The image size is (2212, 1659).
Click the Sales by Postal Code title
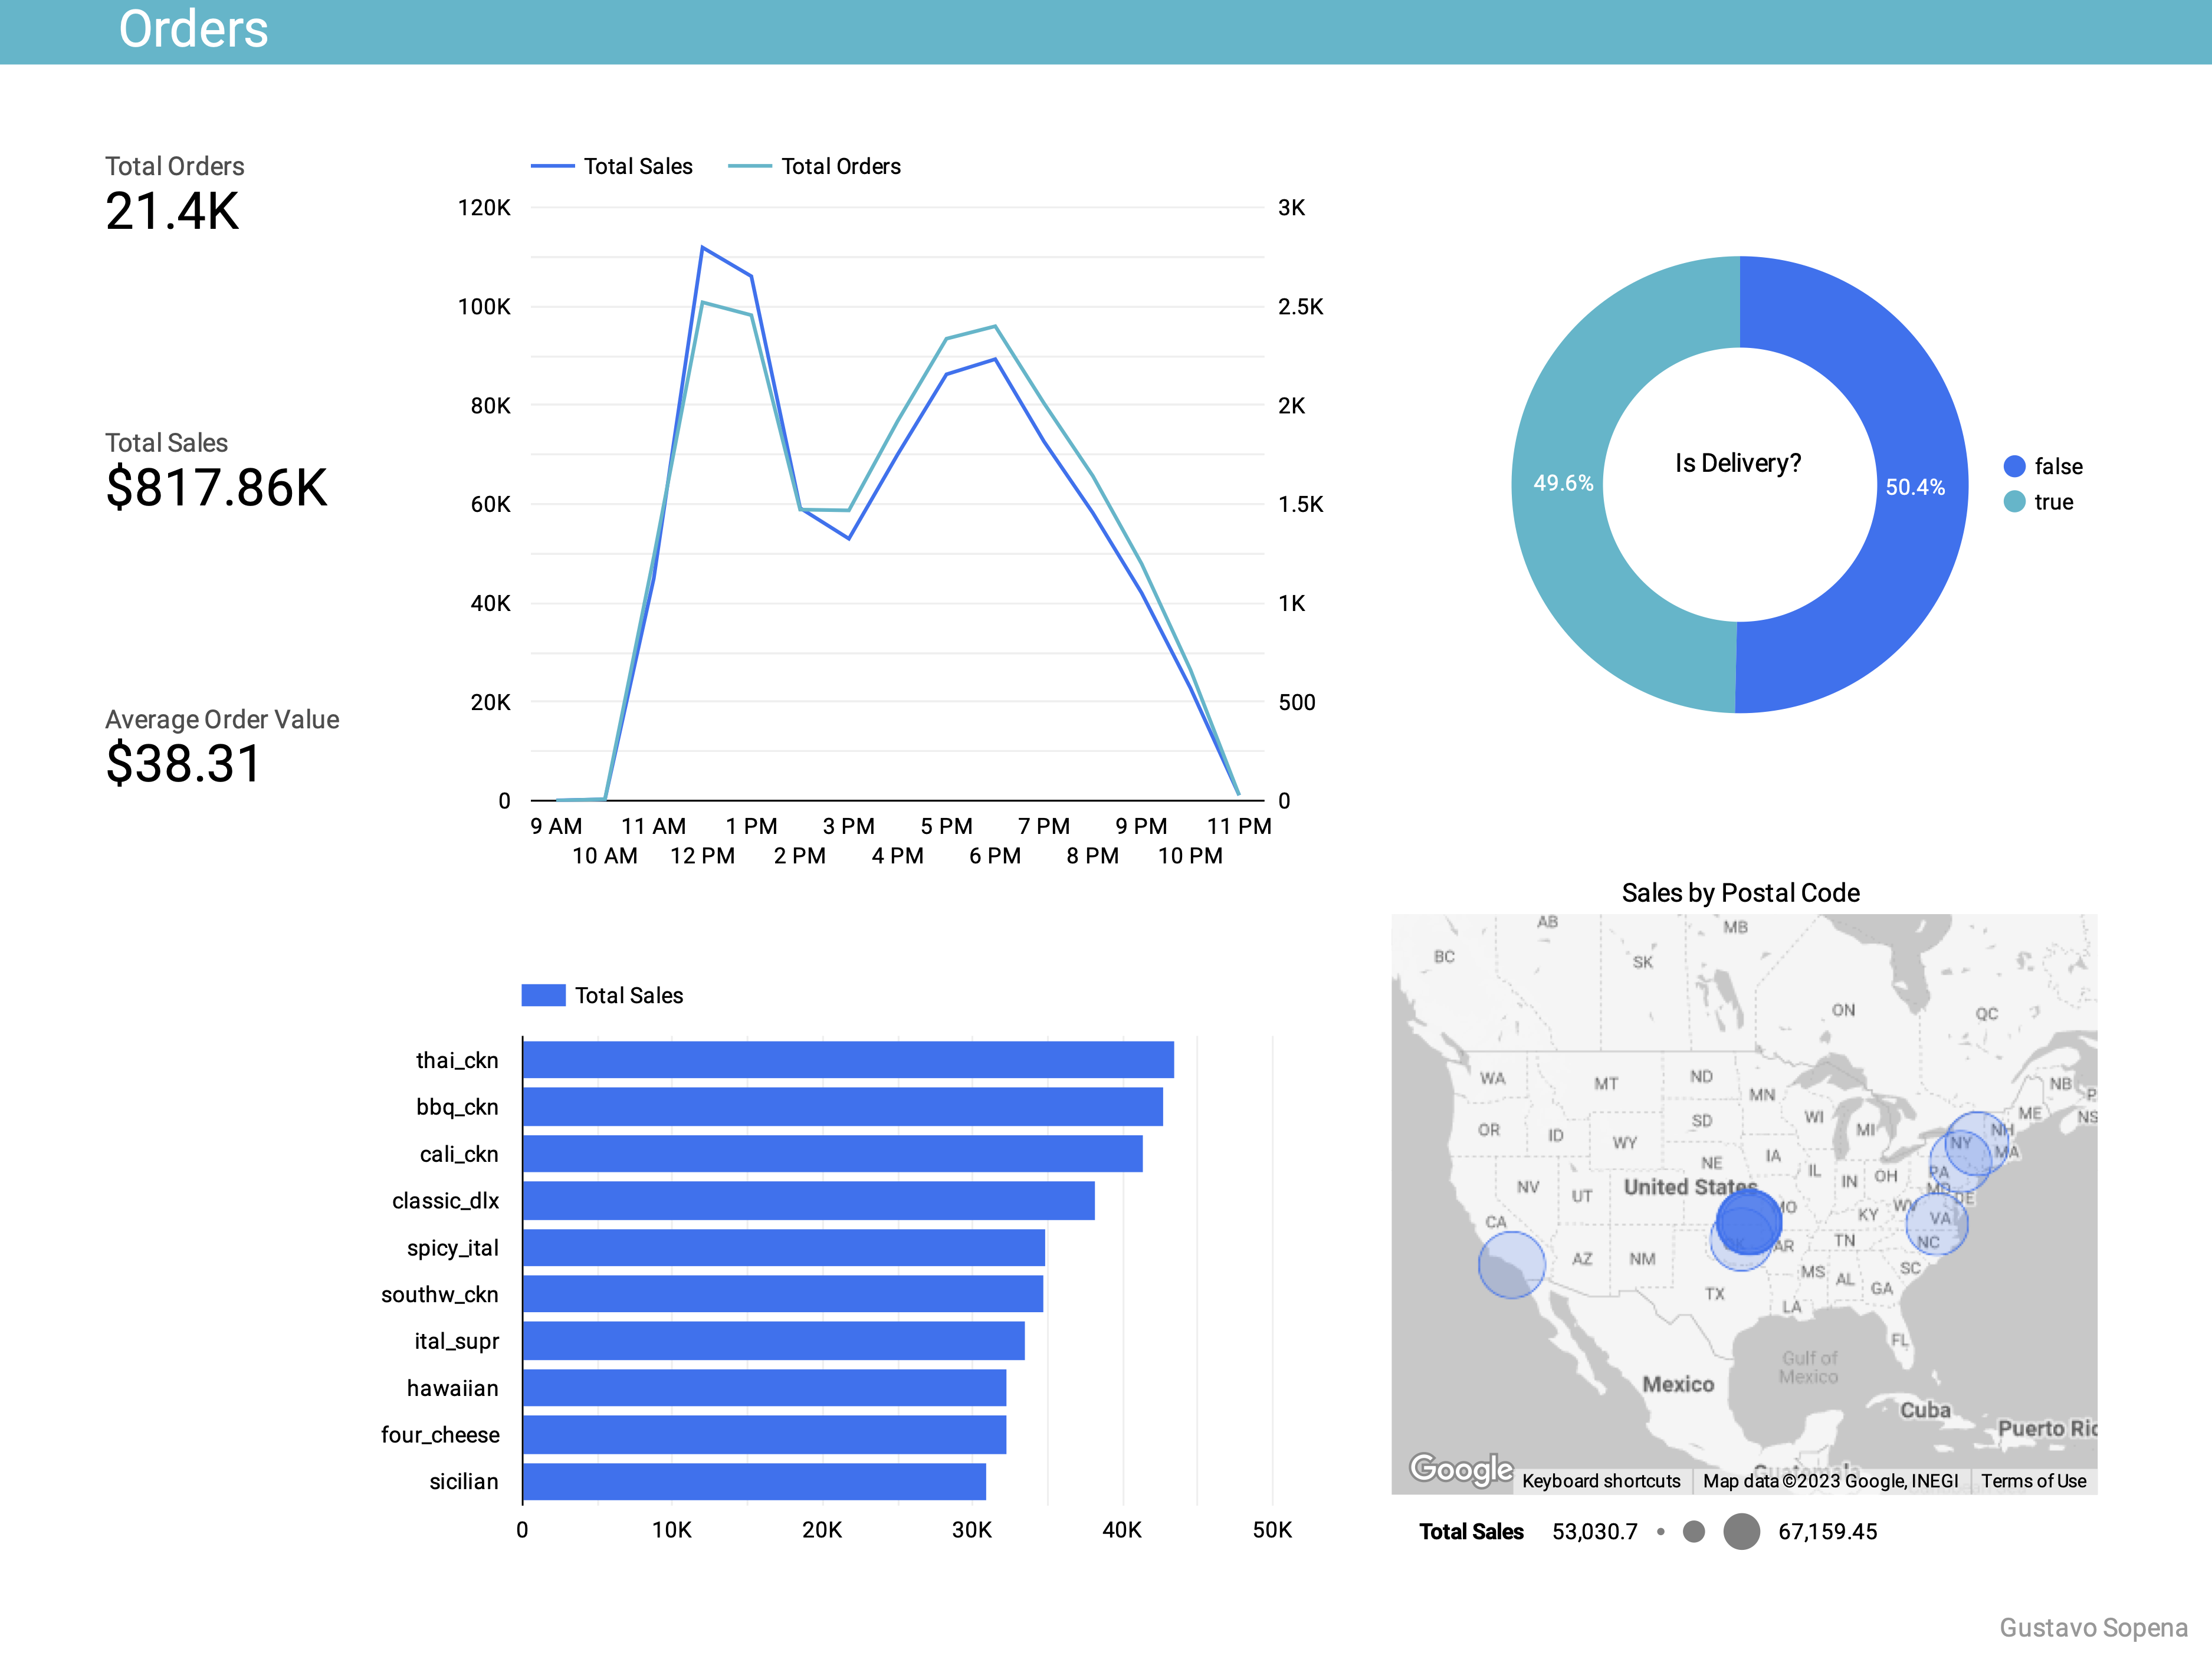click(1741, 893)
